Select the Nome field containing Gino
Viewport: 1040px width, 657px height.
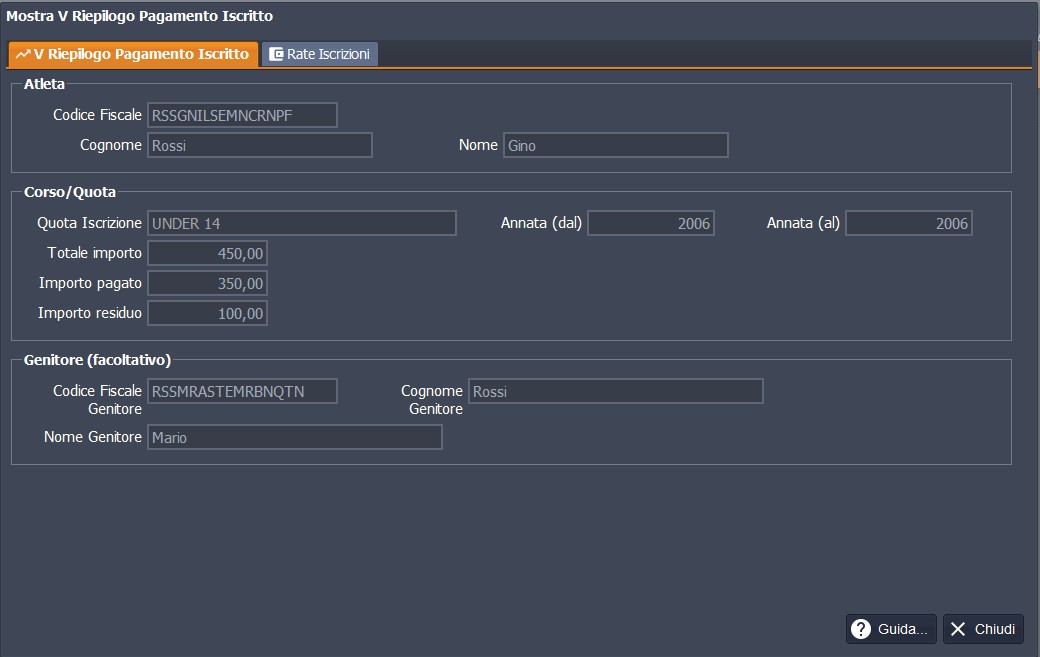615,145
